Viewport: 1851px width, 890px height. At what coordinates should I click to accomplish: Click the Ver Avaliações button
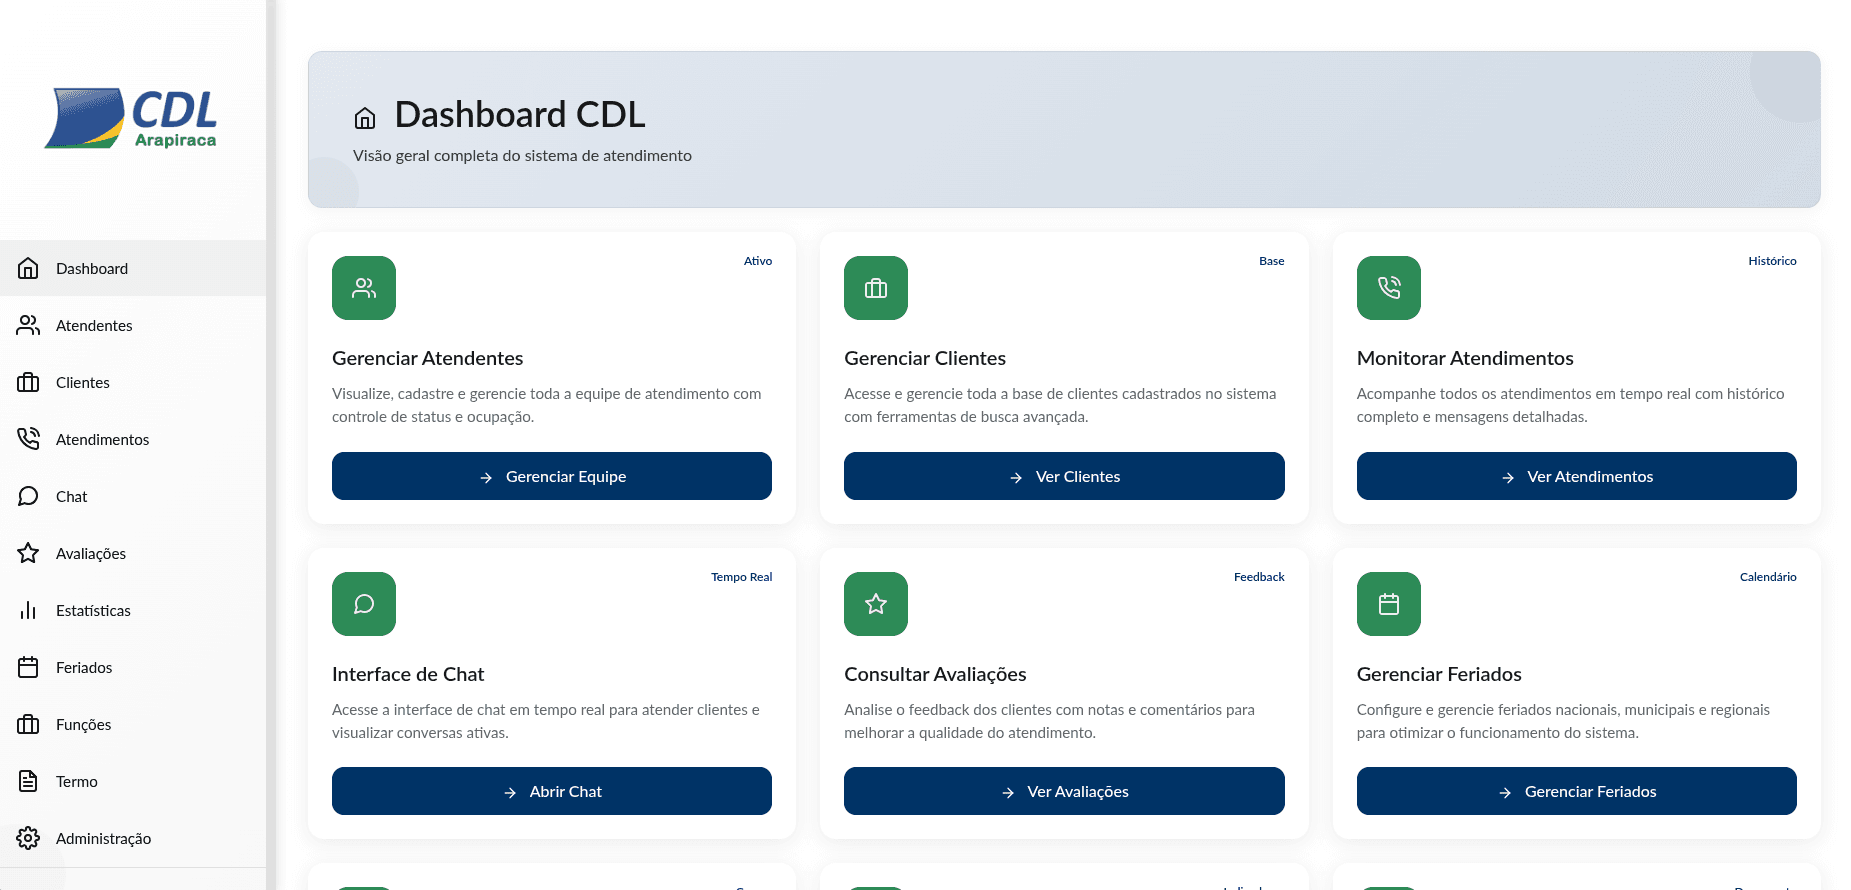1064,791
